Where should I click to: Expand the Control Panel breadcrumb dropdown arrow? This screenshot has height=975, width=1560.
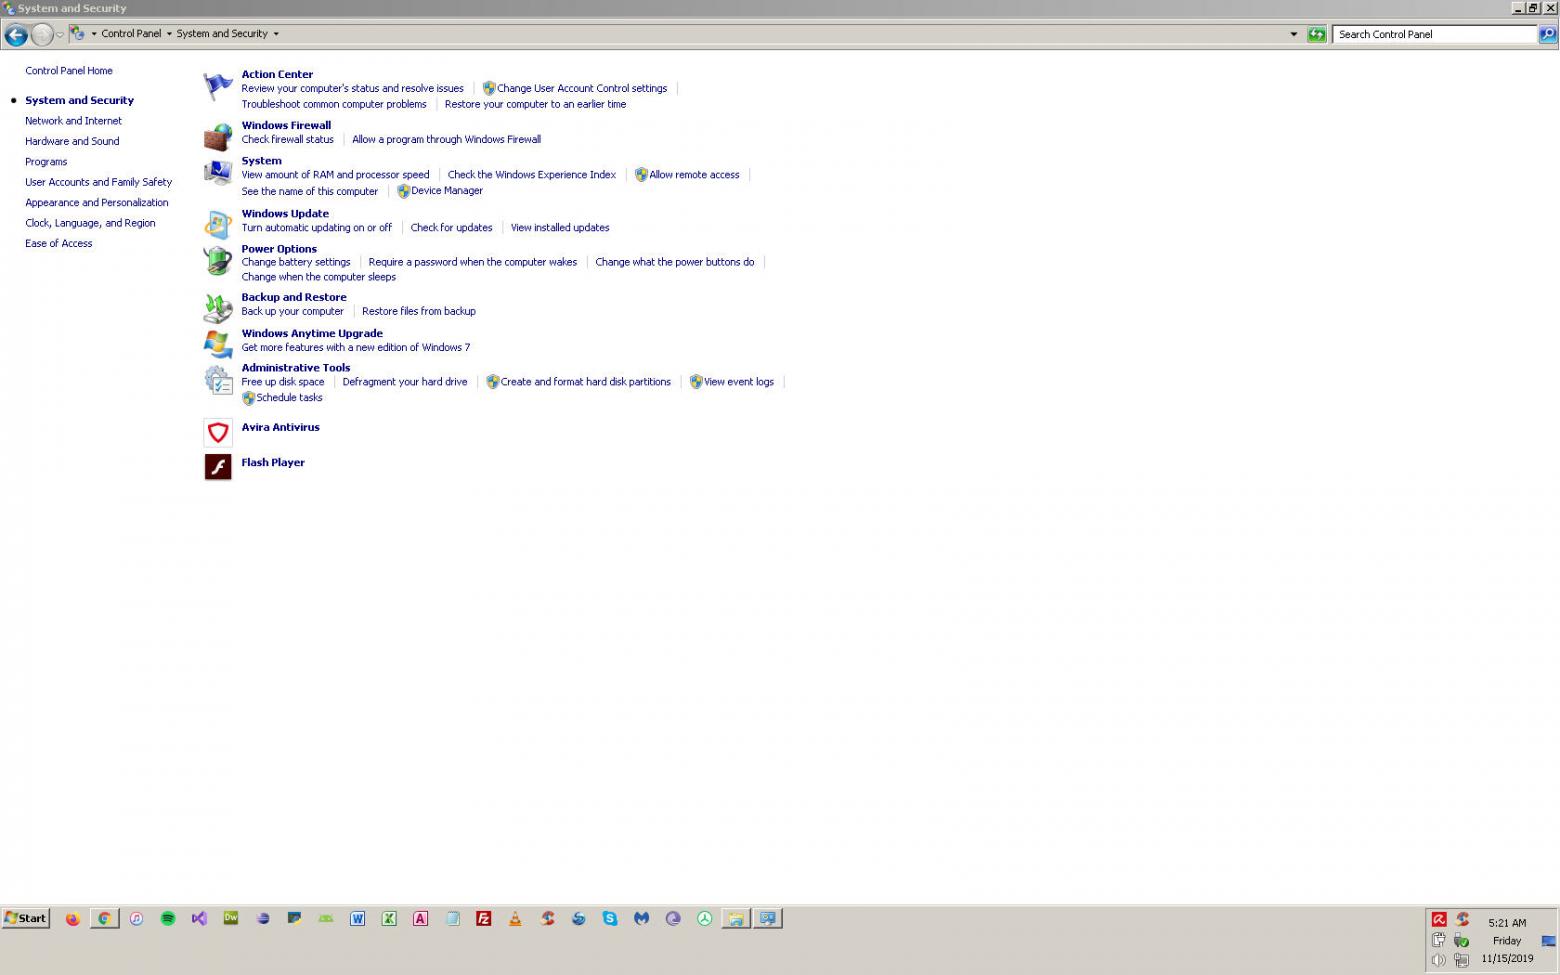coord(169,34)
